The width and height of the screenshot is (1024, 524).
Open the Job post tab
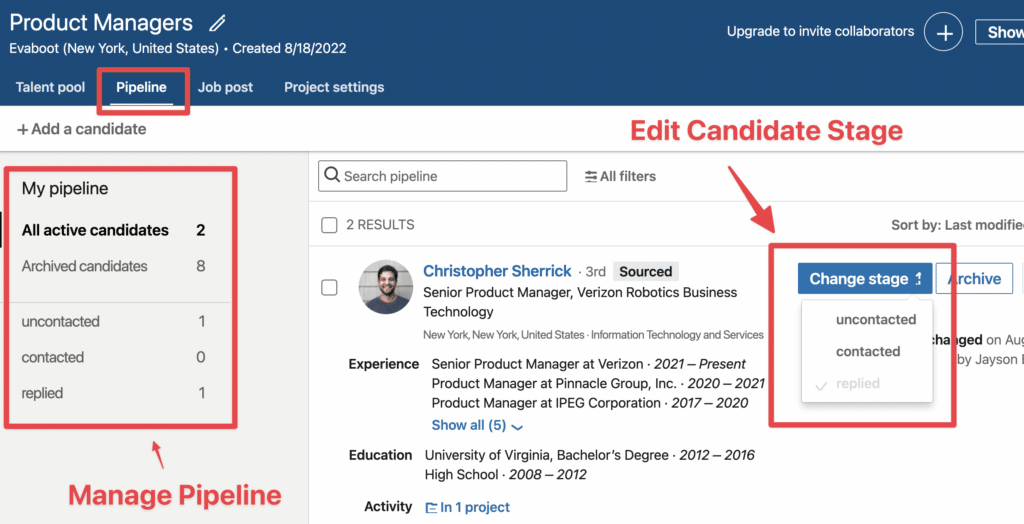pyautogui.click(x=225, y=88)
